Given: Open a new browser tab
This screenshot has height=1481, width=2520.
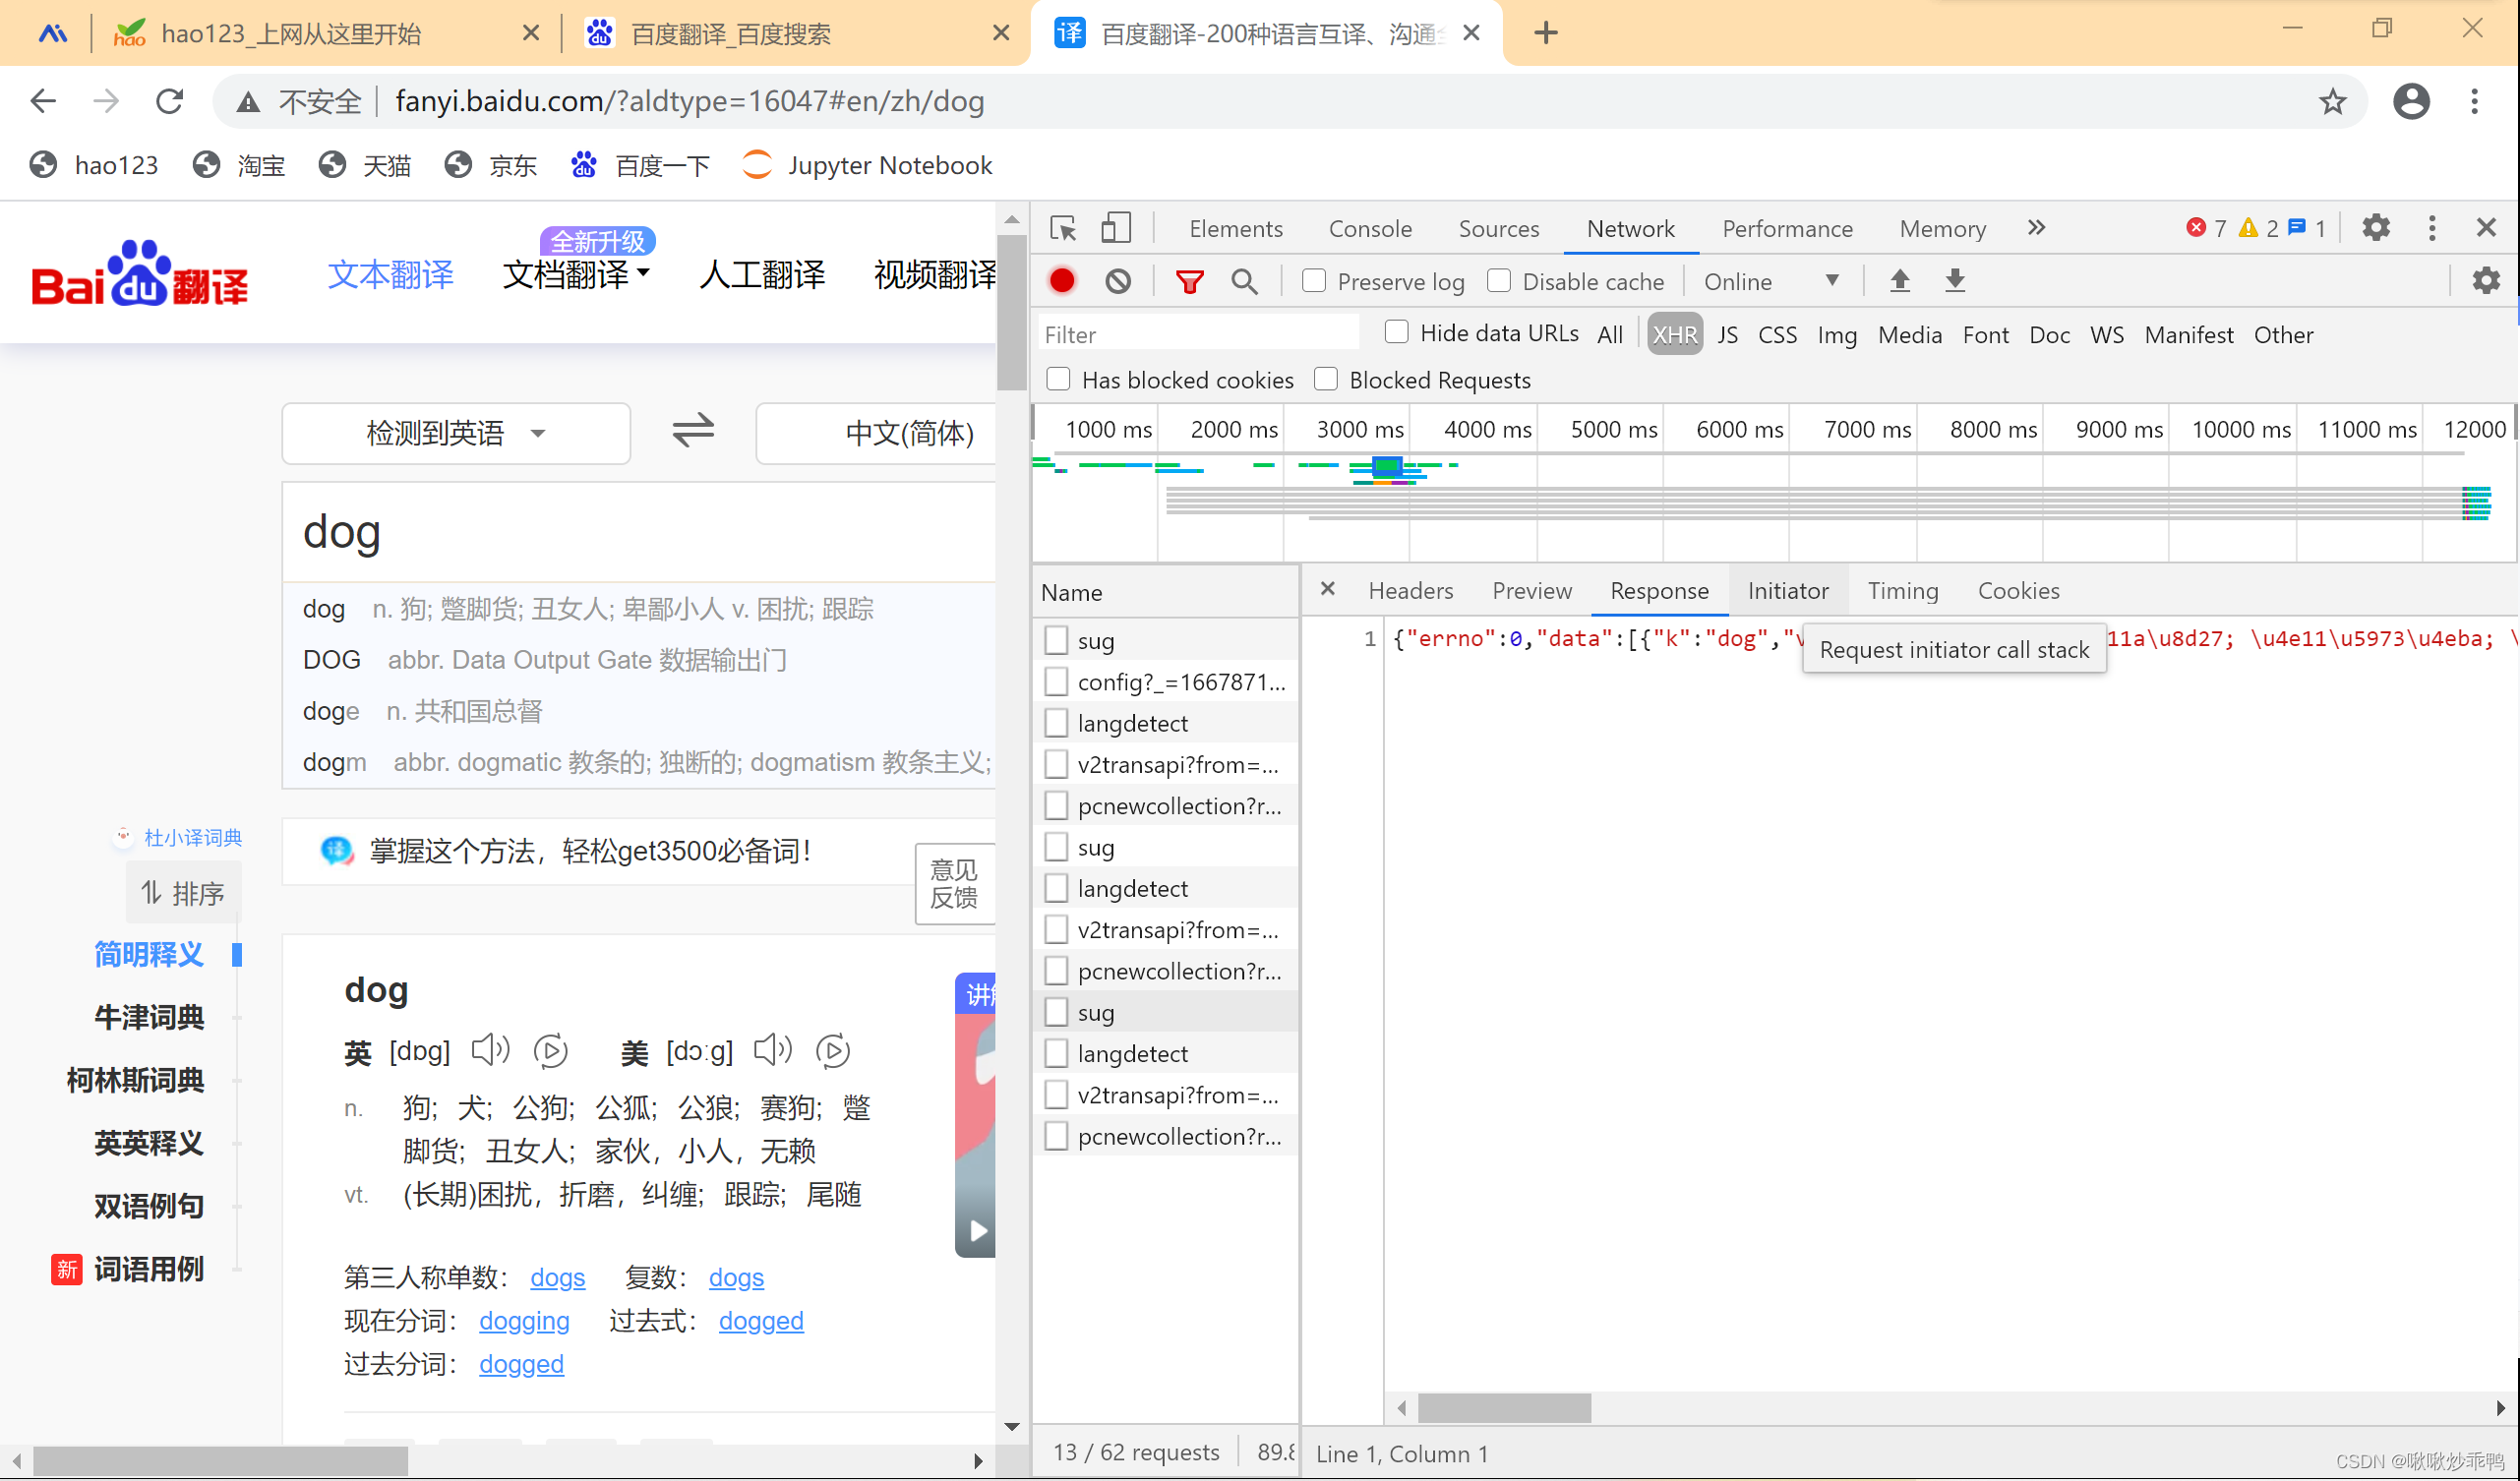Looking at the screenshot, I should pyautogui.click(x=1545, y=33).
